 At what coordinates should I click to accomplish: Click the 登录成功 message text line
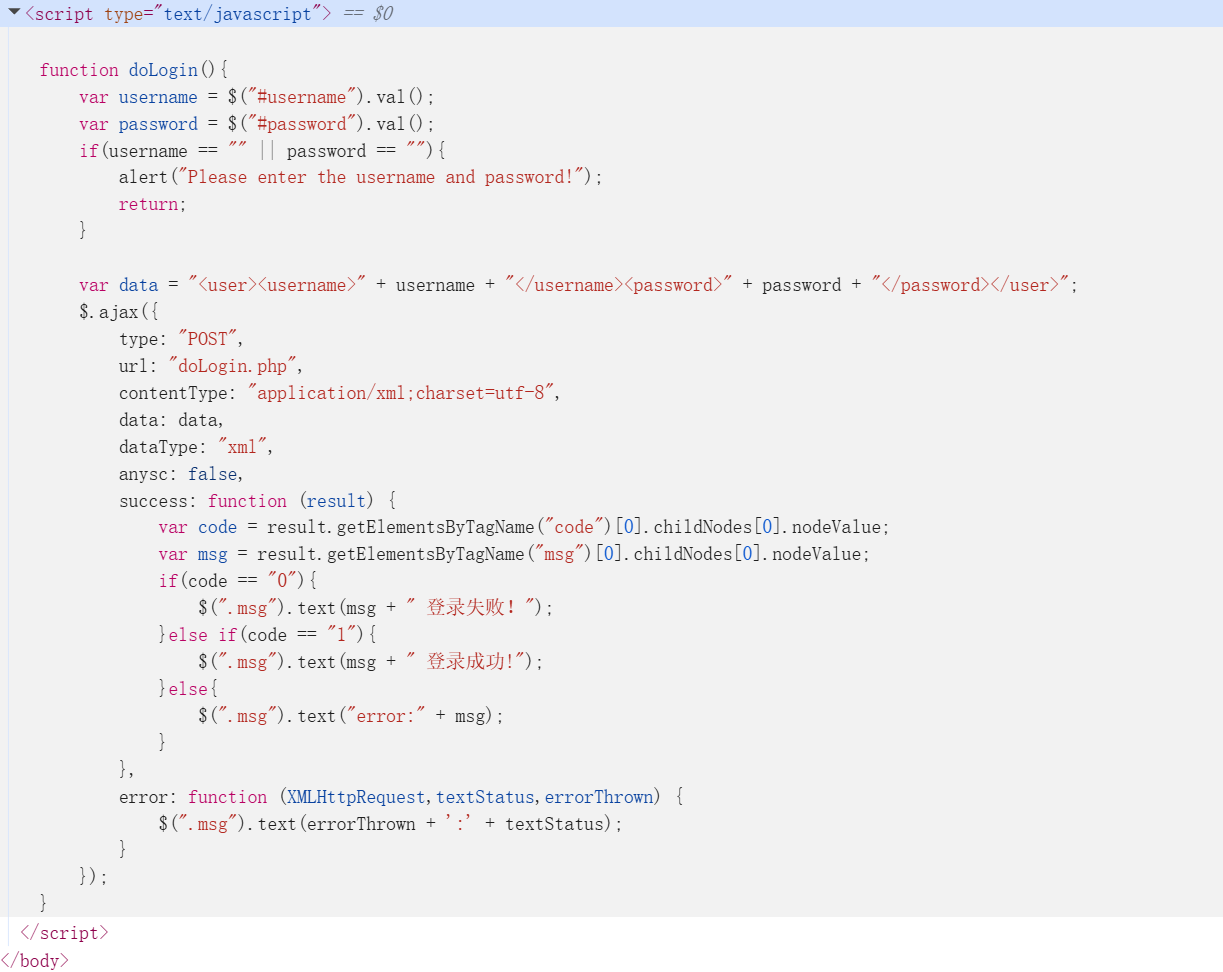point(371,662)
